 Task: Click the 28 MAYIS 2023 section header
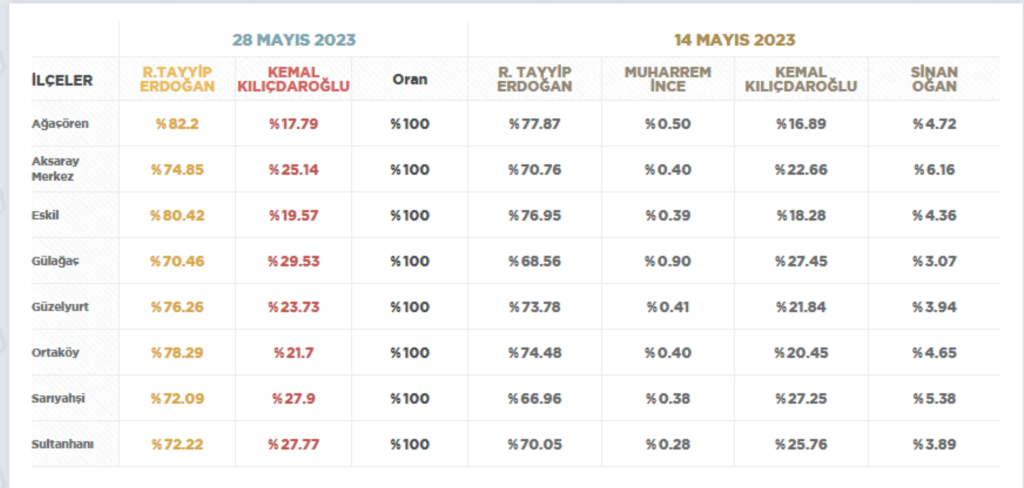tap(294, 40)
